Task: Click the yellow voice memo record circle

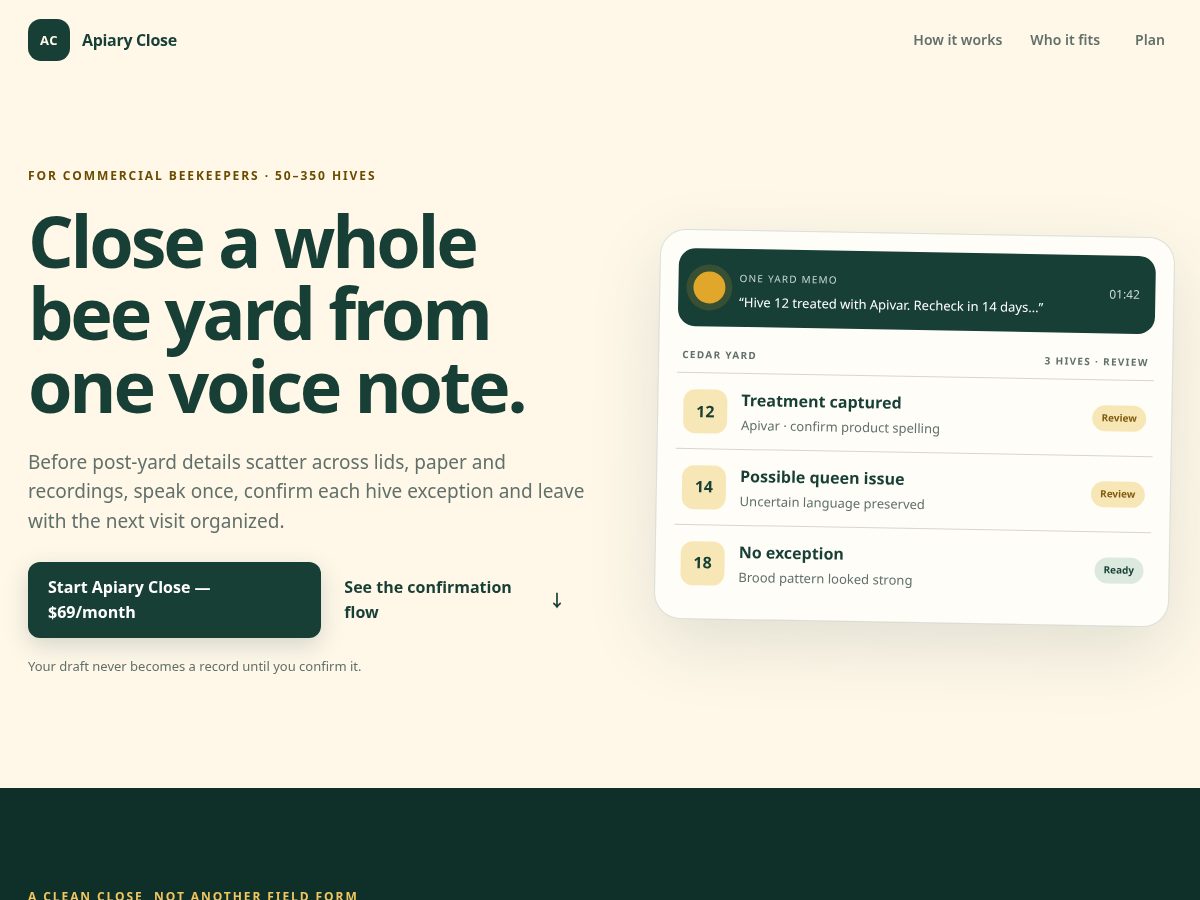Action: (x=709, y=287)
